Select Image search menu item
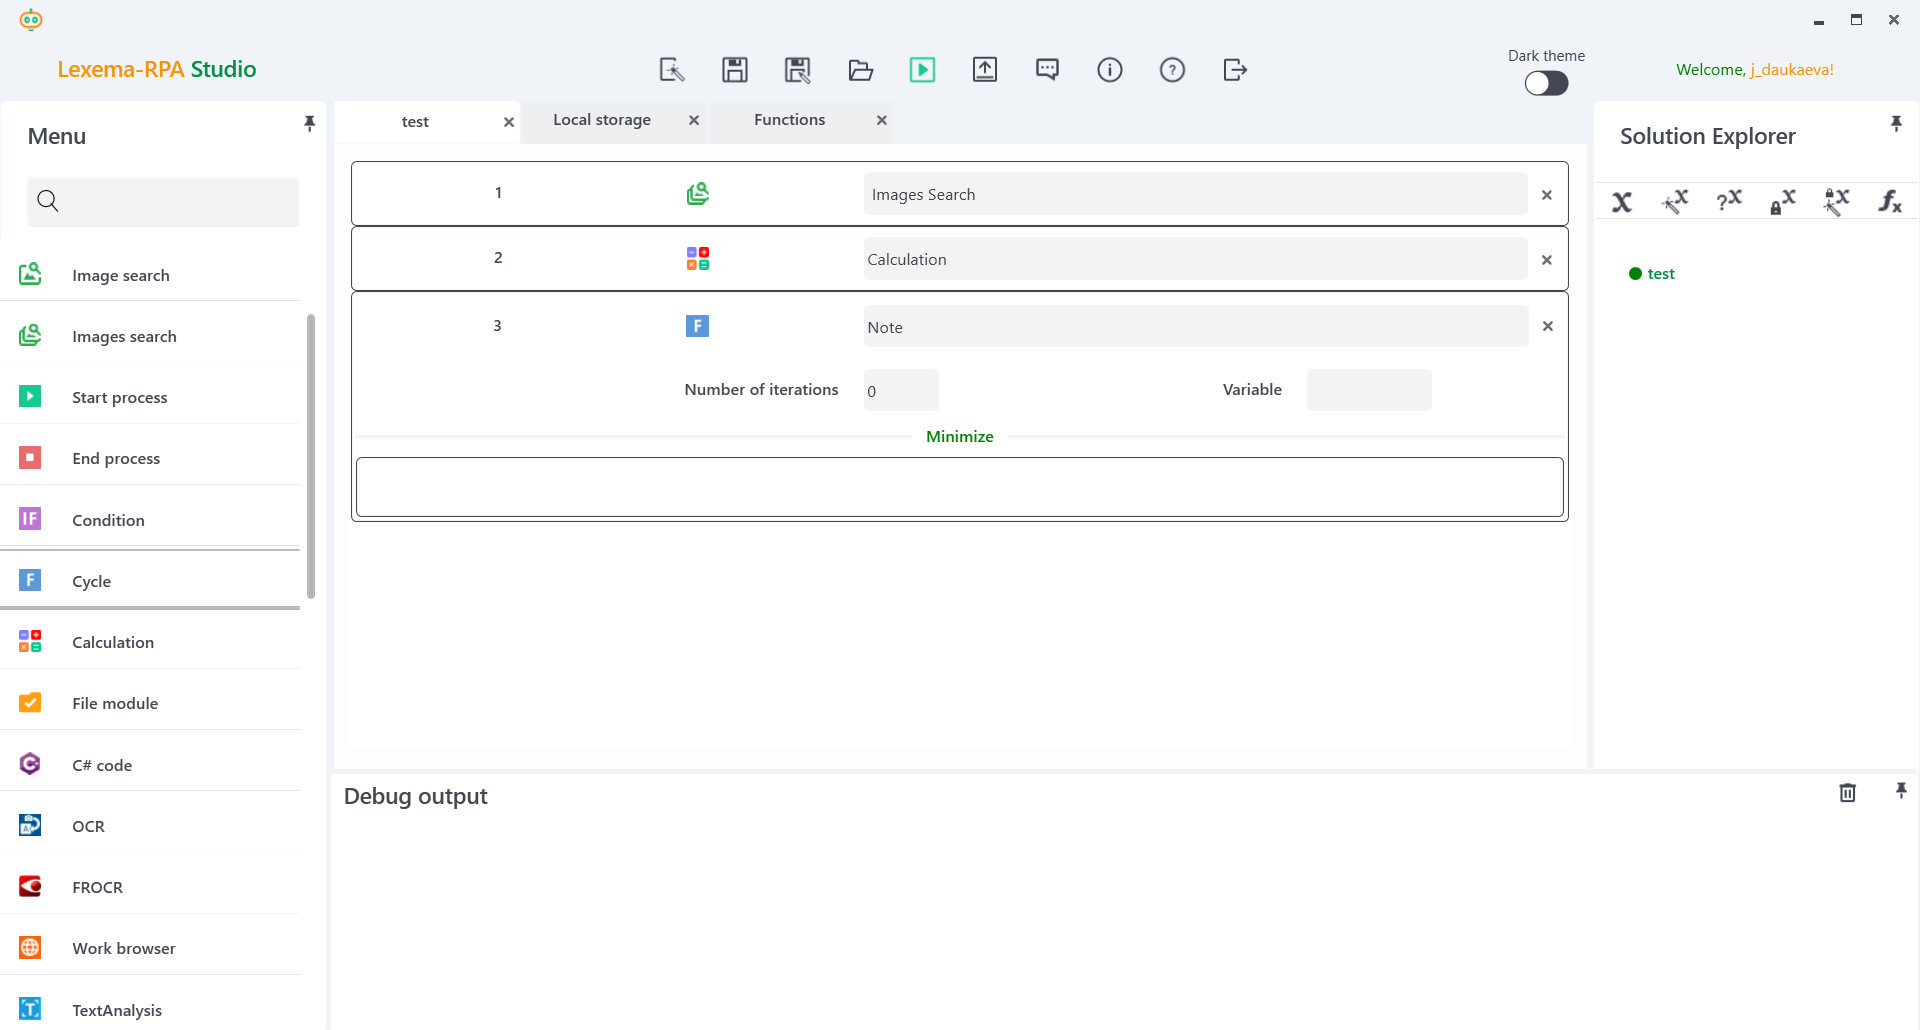The height and width of the screenshot is (1030, 1920). click(x=150, y=275)
